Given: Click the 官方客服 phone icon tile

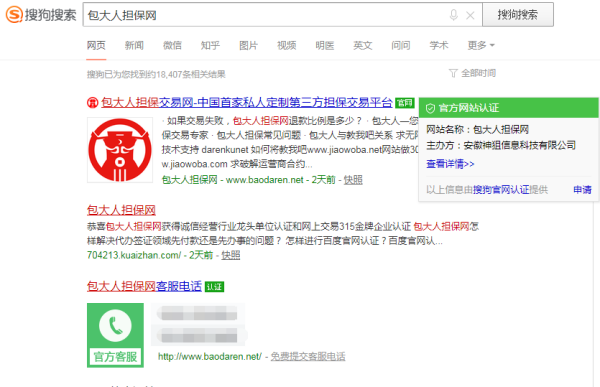Looking at the screenshot, I should [115, 335].
